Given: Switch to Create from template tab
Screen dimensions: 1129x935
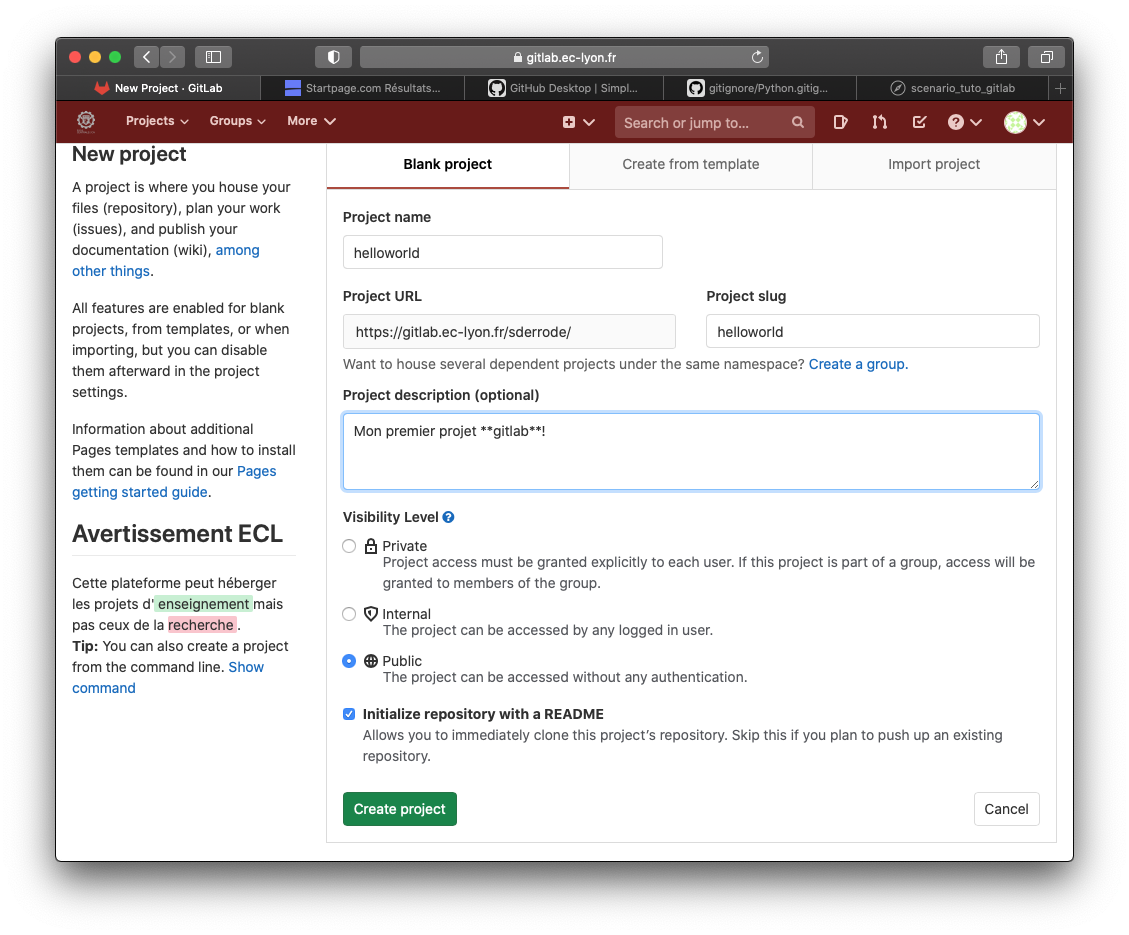Looking at the screenshot, I should coord(690,164).
